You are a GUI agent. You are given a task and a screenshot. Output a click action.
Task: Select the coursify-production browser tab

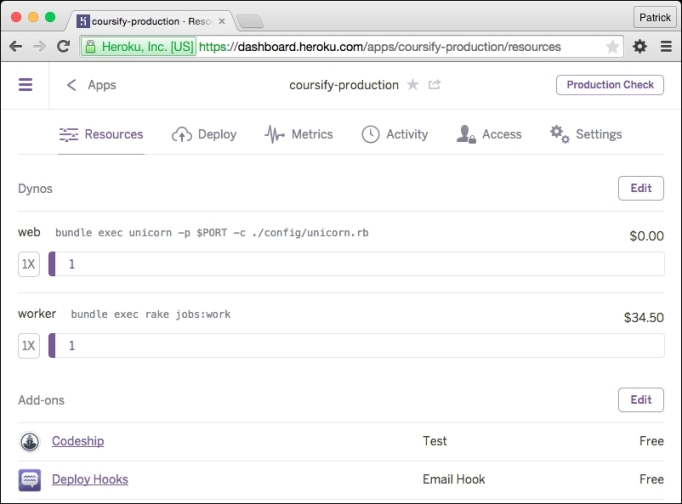151,21
